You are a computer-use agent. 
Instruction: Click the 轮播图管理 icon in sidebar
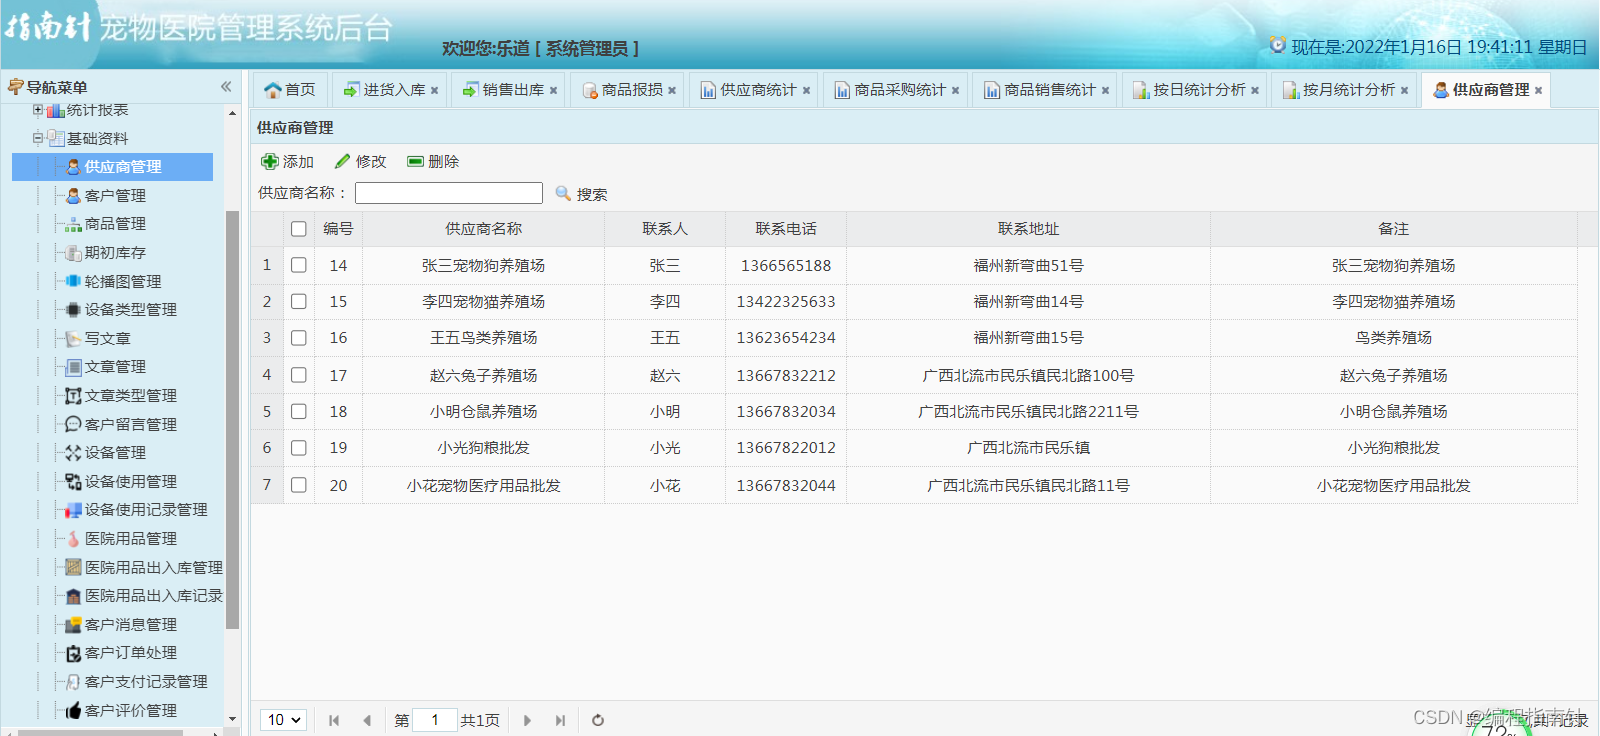pos(73,282)
